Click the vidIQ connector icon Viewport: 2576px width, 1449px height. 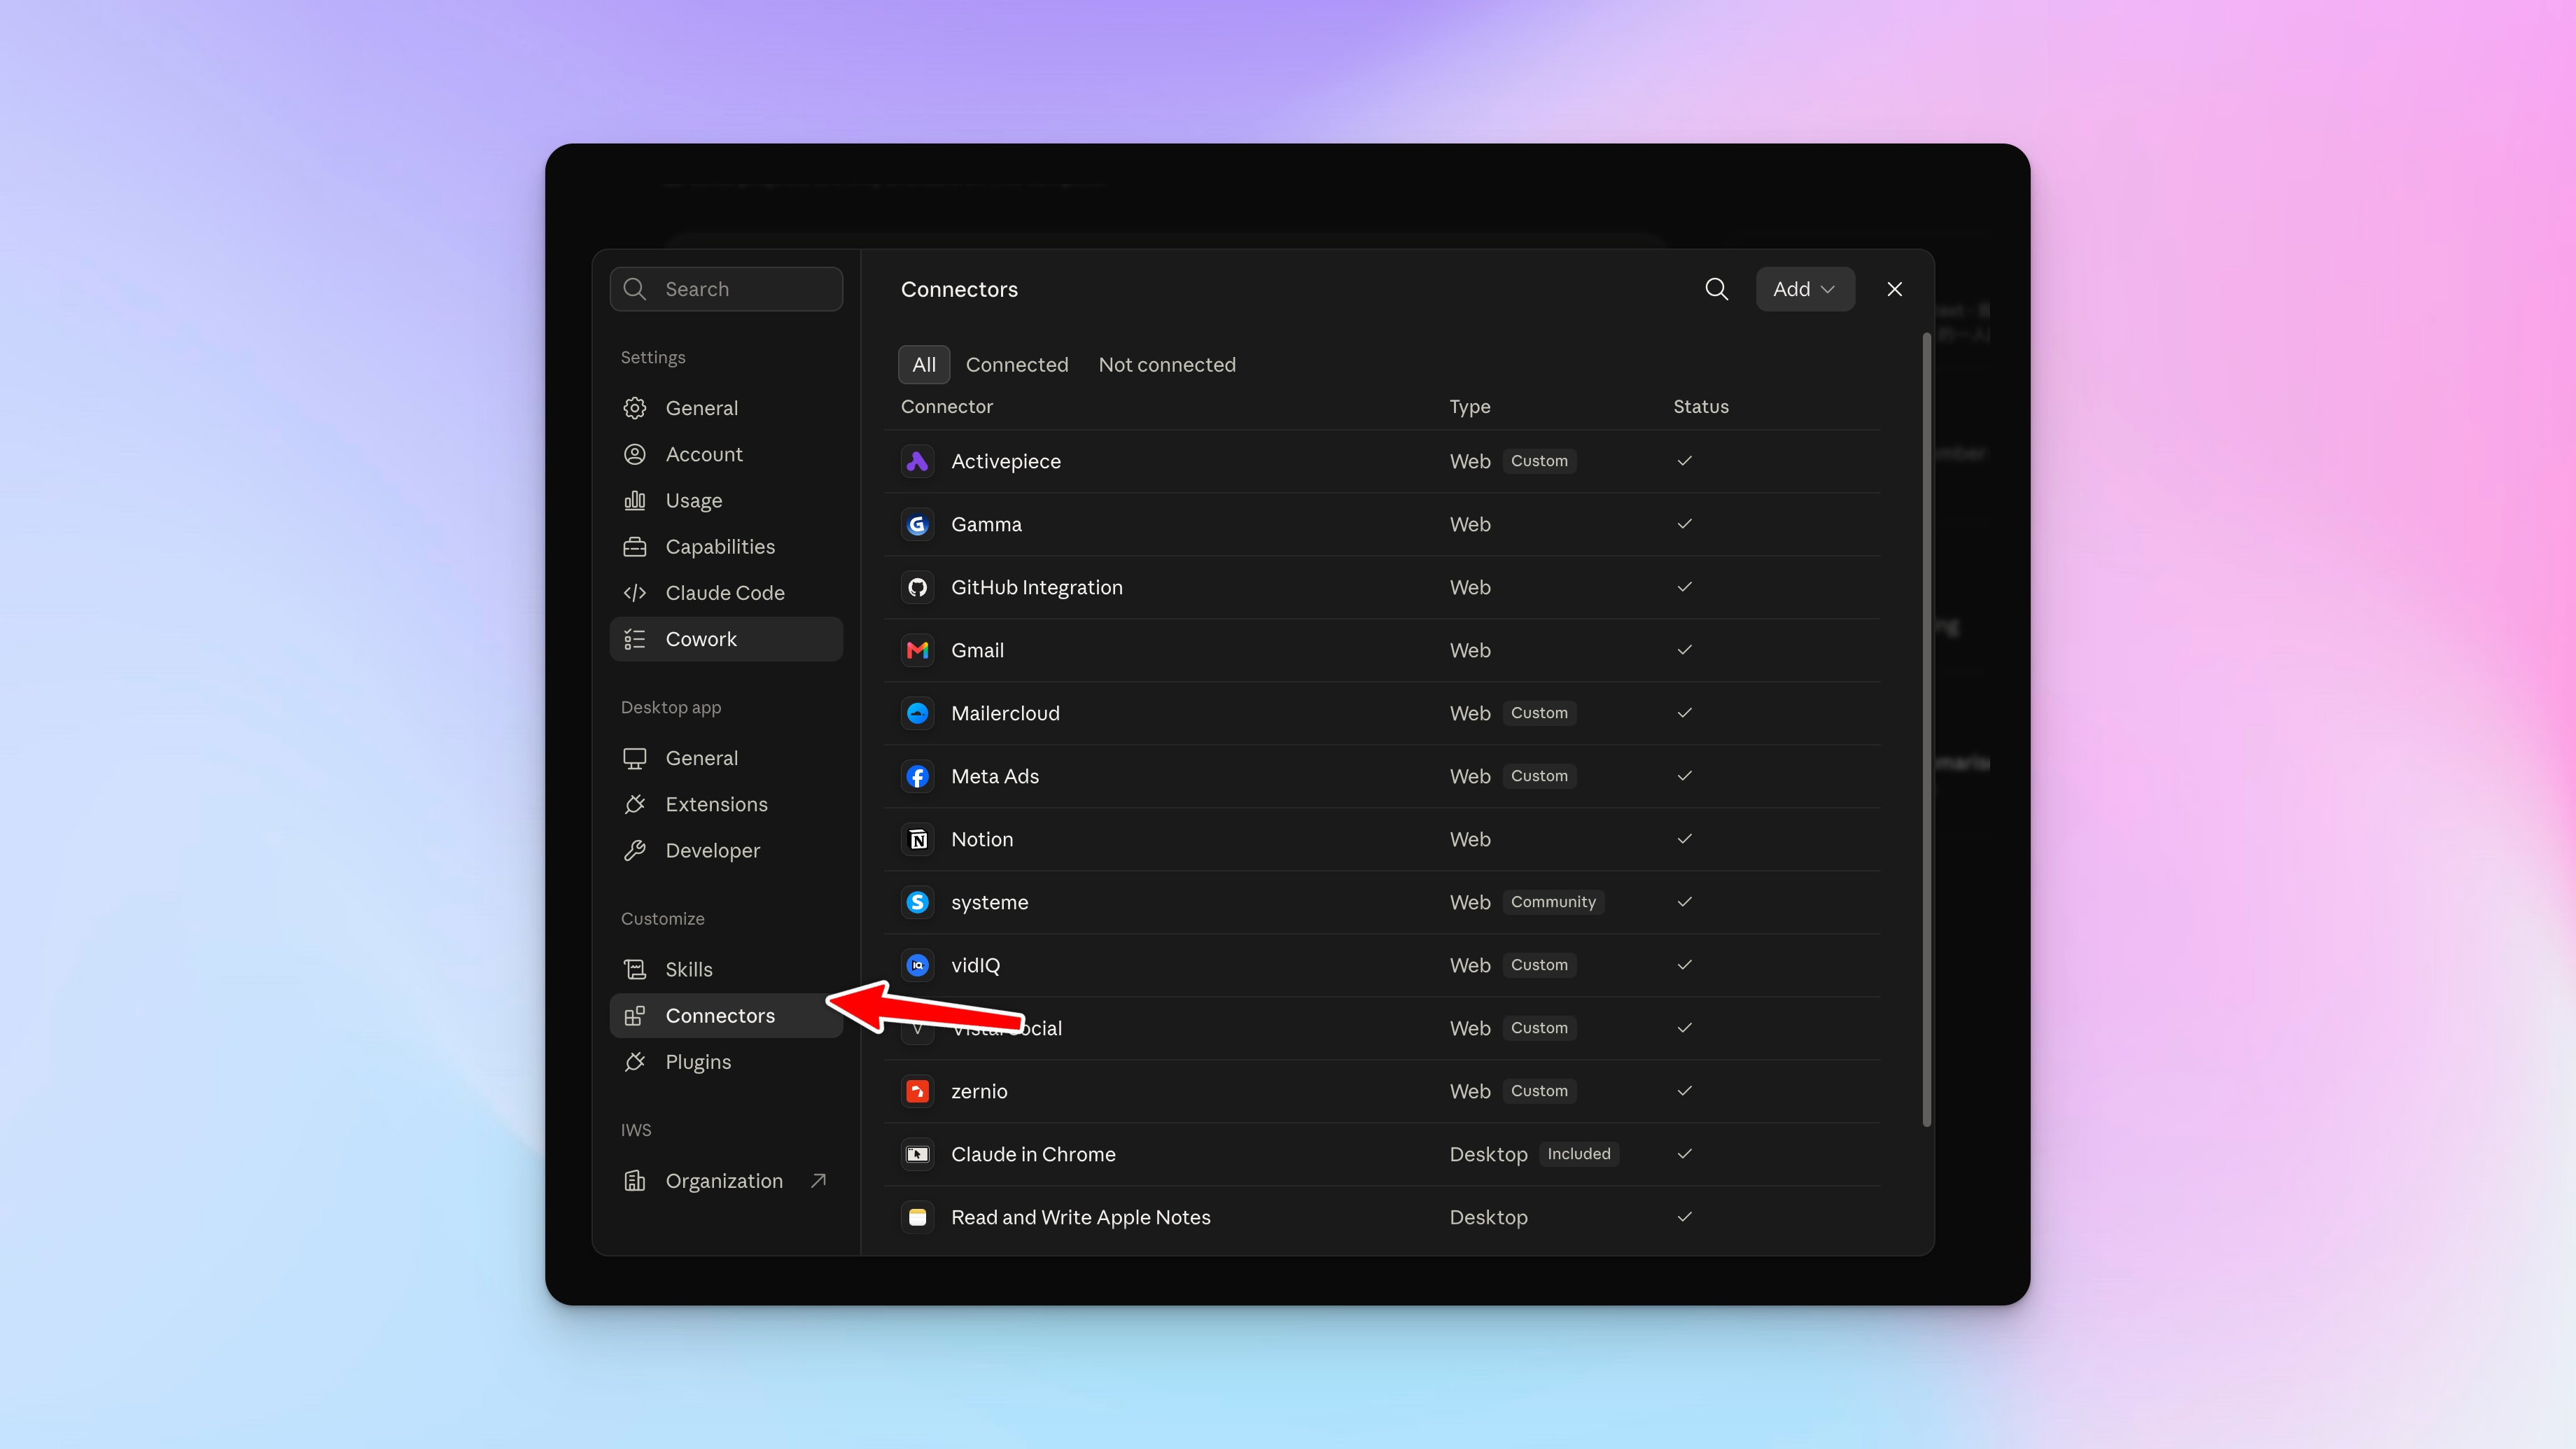pyautogui.click(x=917, y=965)
